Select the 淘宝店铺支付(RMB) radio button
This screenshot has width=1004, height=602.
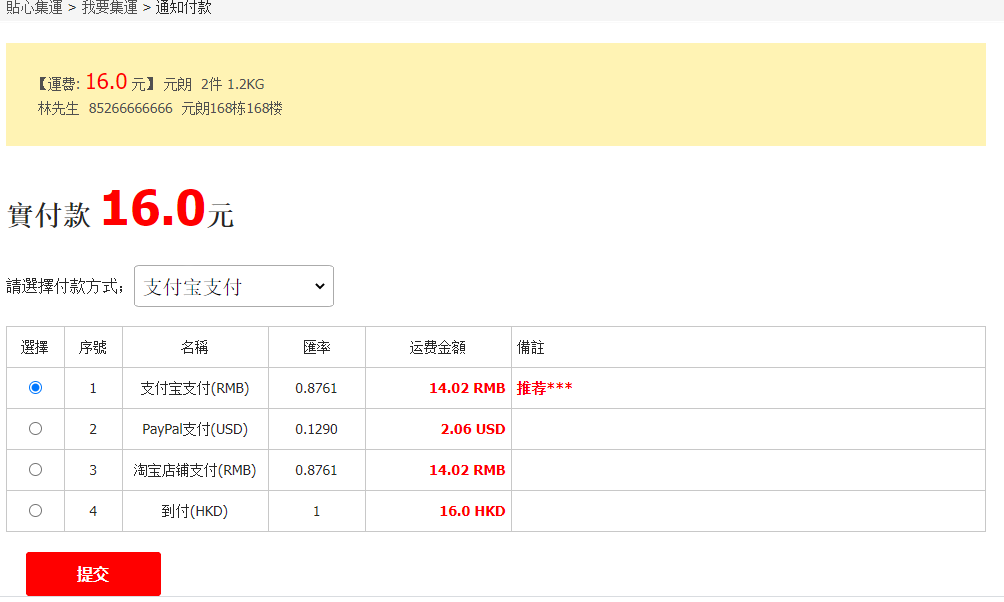(36, 469)
